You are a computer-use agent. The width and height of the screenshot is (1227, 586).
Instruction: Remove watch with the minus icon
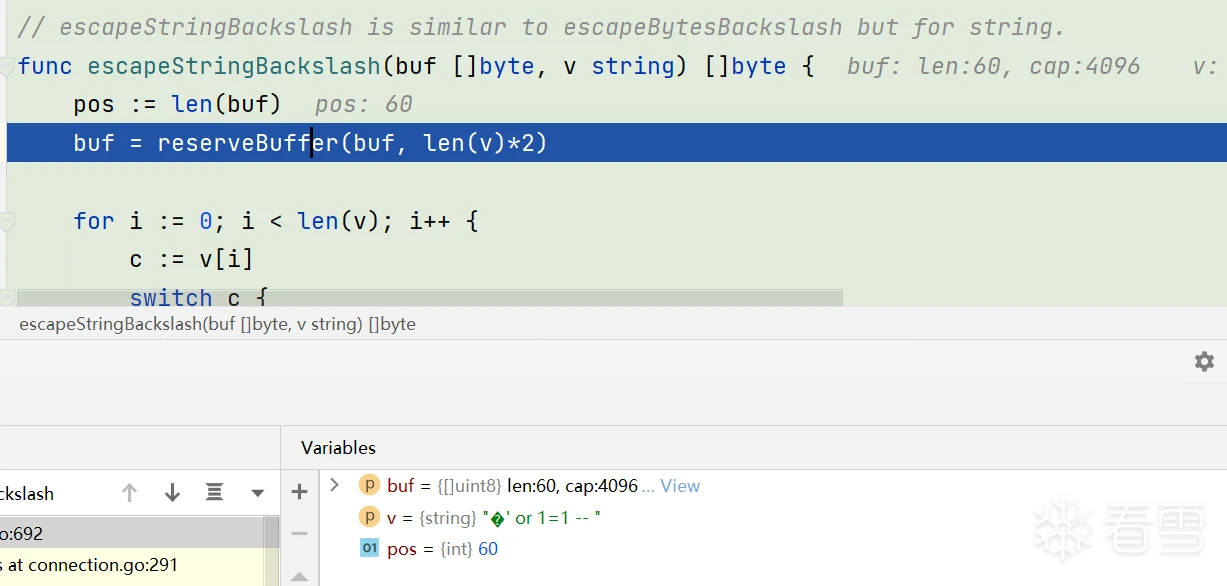[x=299, y=533]
